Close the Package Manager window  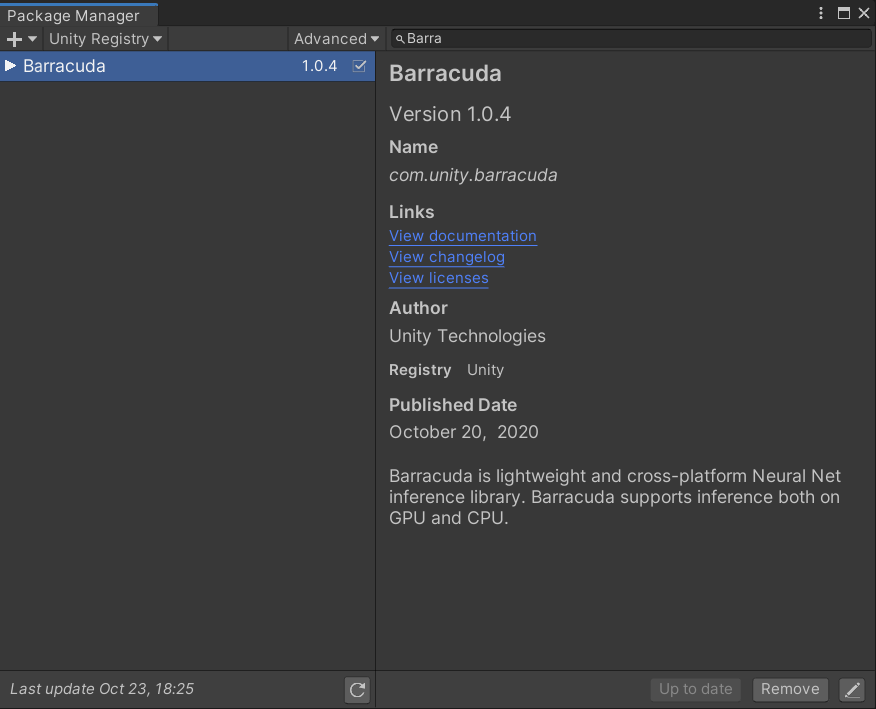tap(864, 13)
